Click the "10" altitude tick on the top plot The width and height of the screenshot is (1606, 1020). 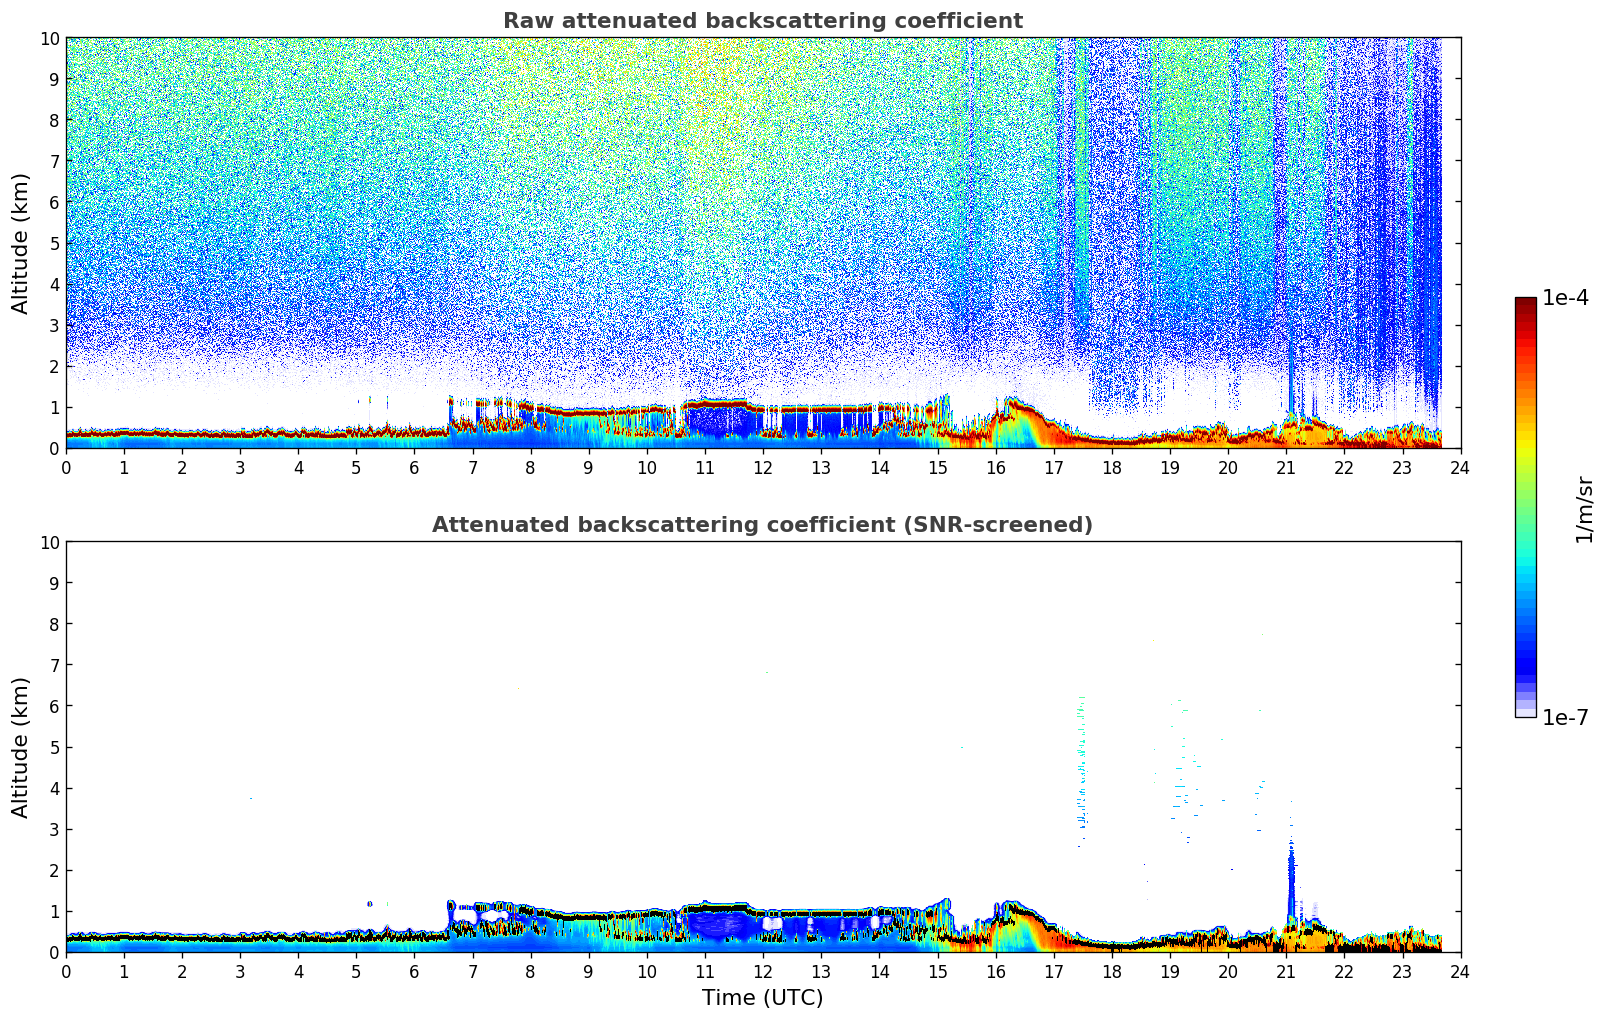coord(49,38)
